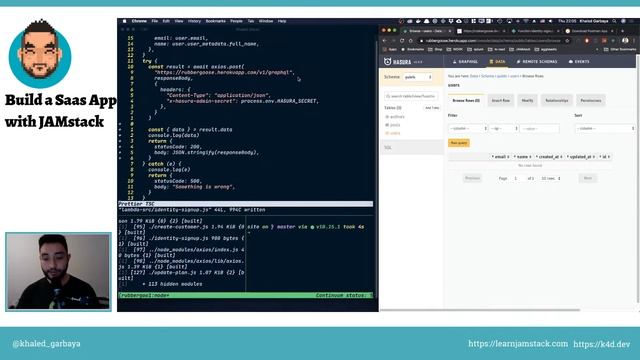
Task: Open the People menu
Action: (x=236, y=21)
